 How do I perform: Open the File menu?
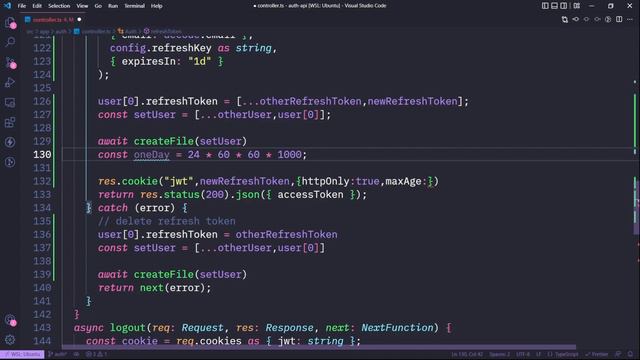coord(22,6)
